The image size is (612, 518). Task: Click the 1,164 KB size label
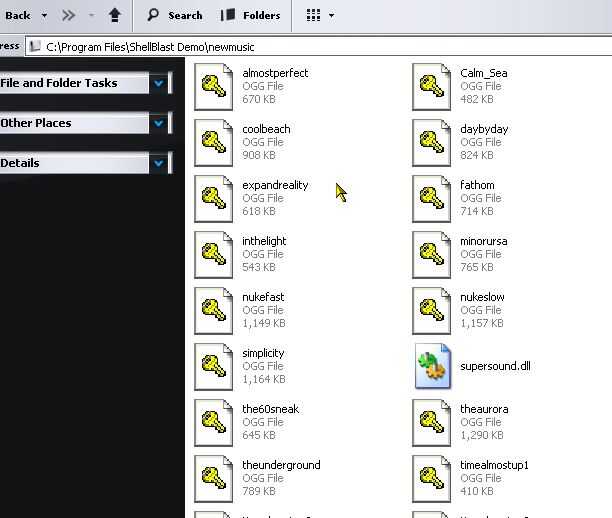(264, 379)
